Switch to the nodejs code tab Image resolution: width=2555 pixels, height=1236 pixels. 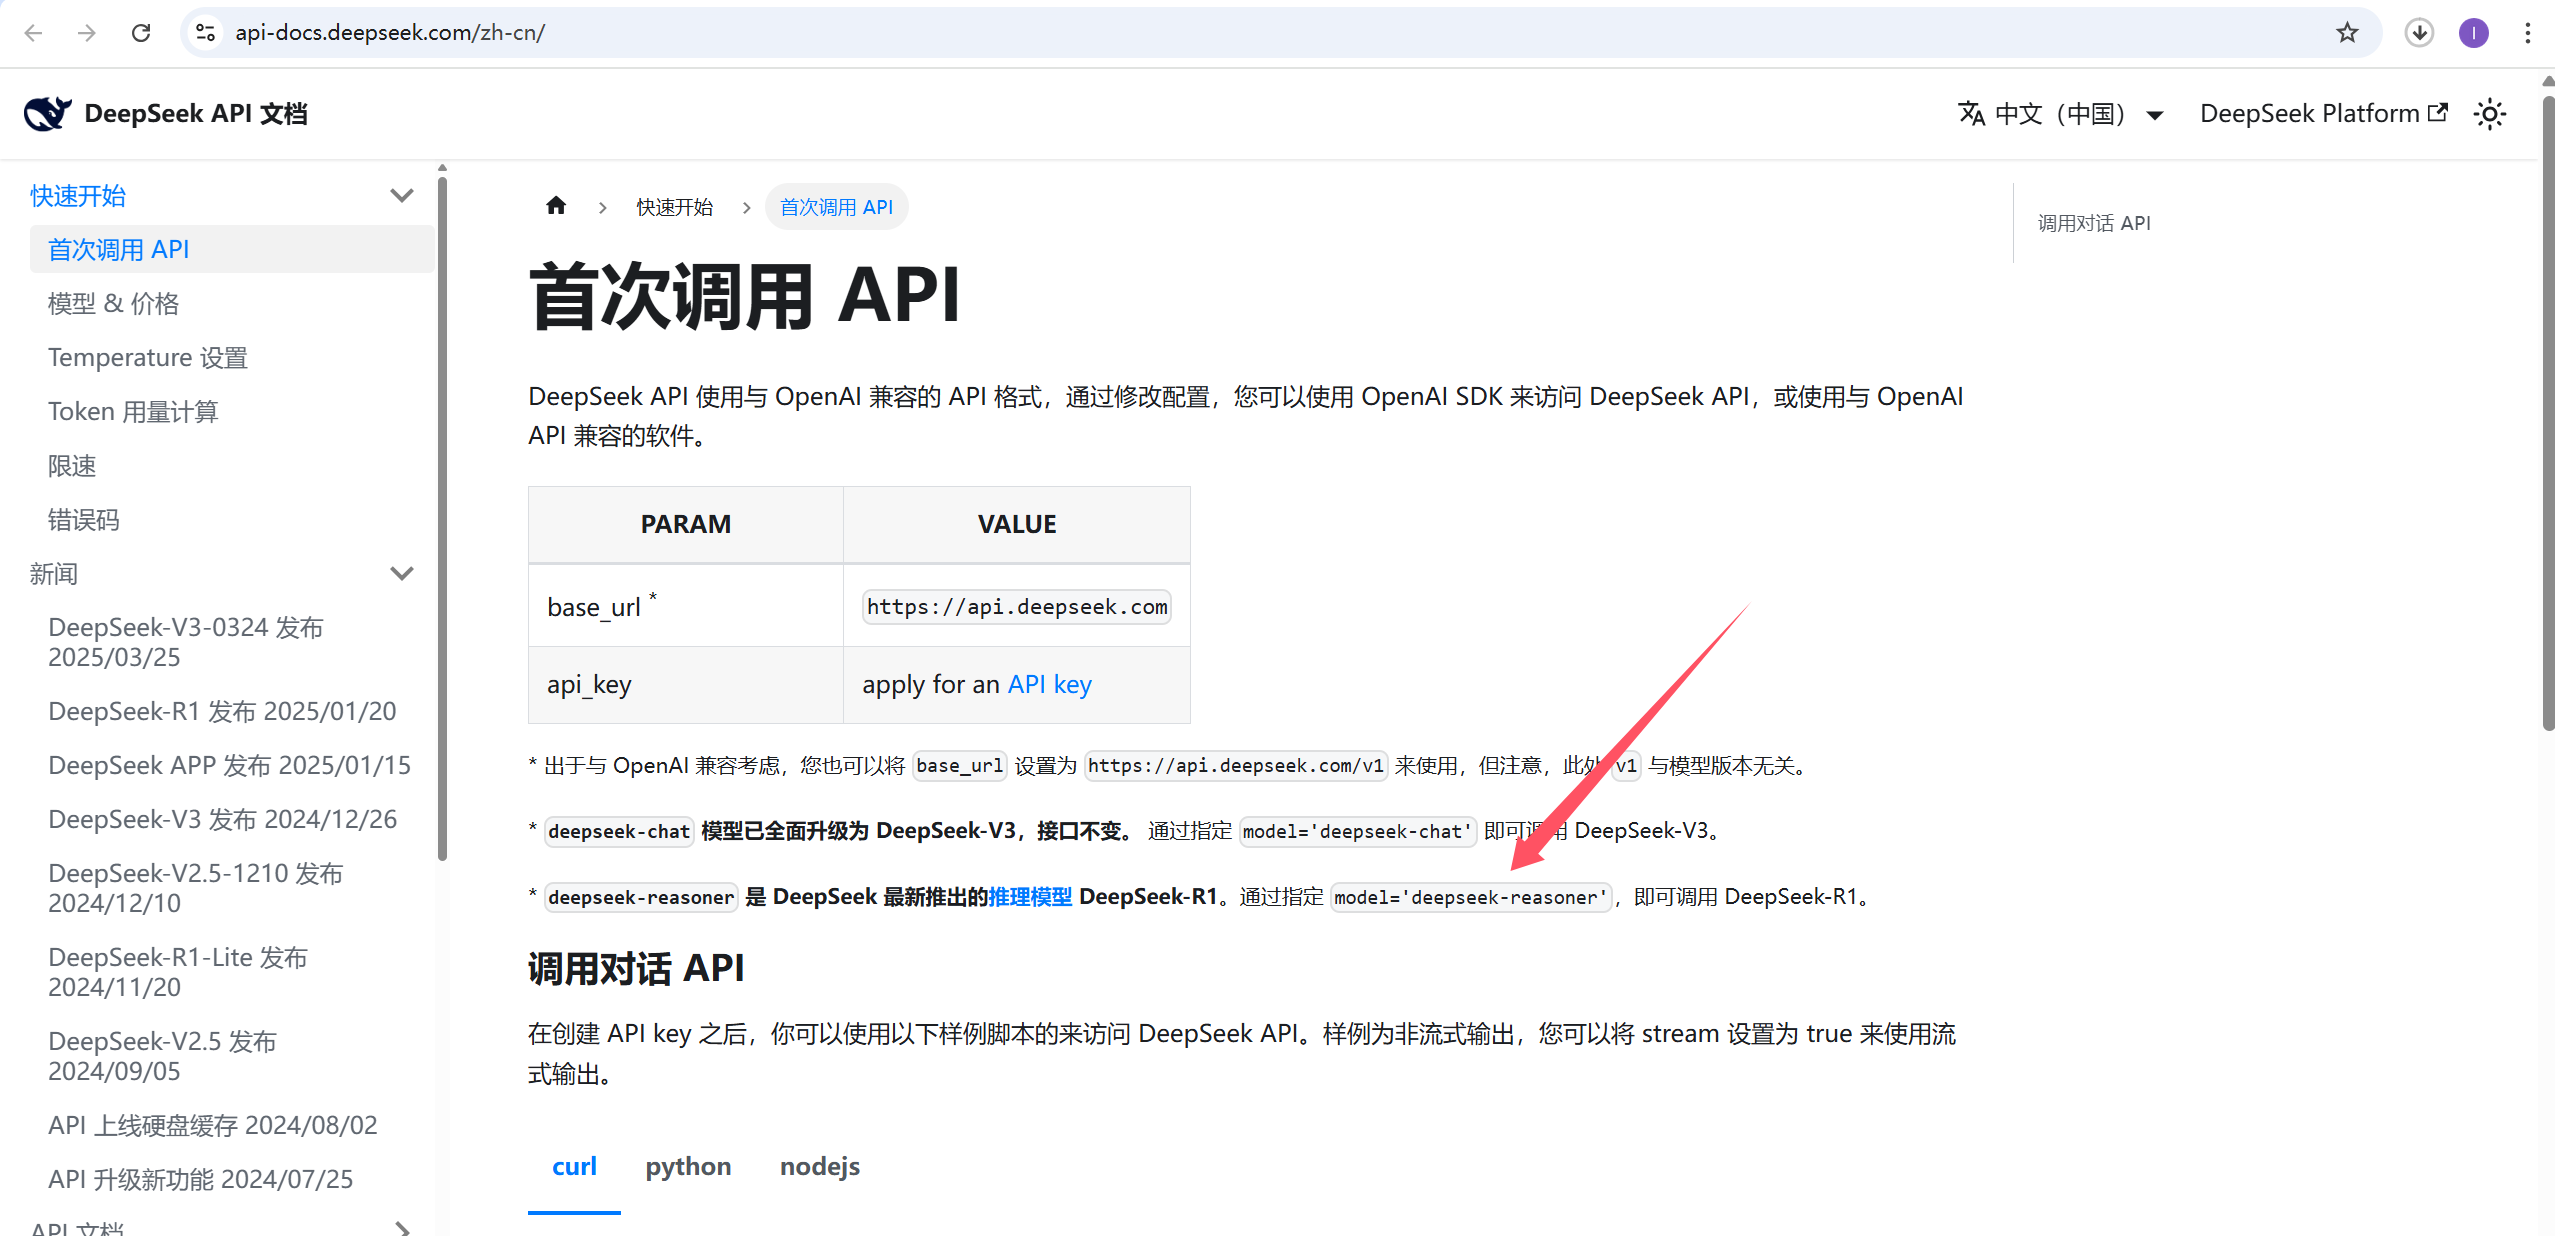click(819, 1166)
